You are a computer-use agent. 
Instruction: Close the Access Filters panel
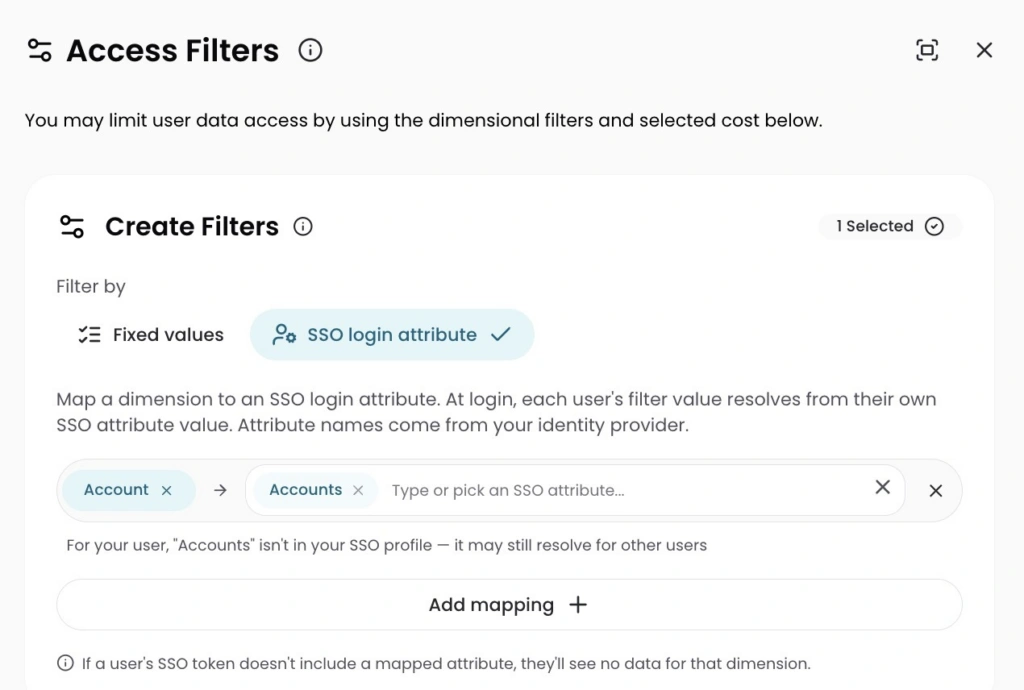coord(984,50)
